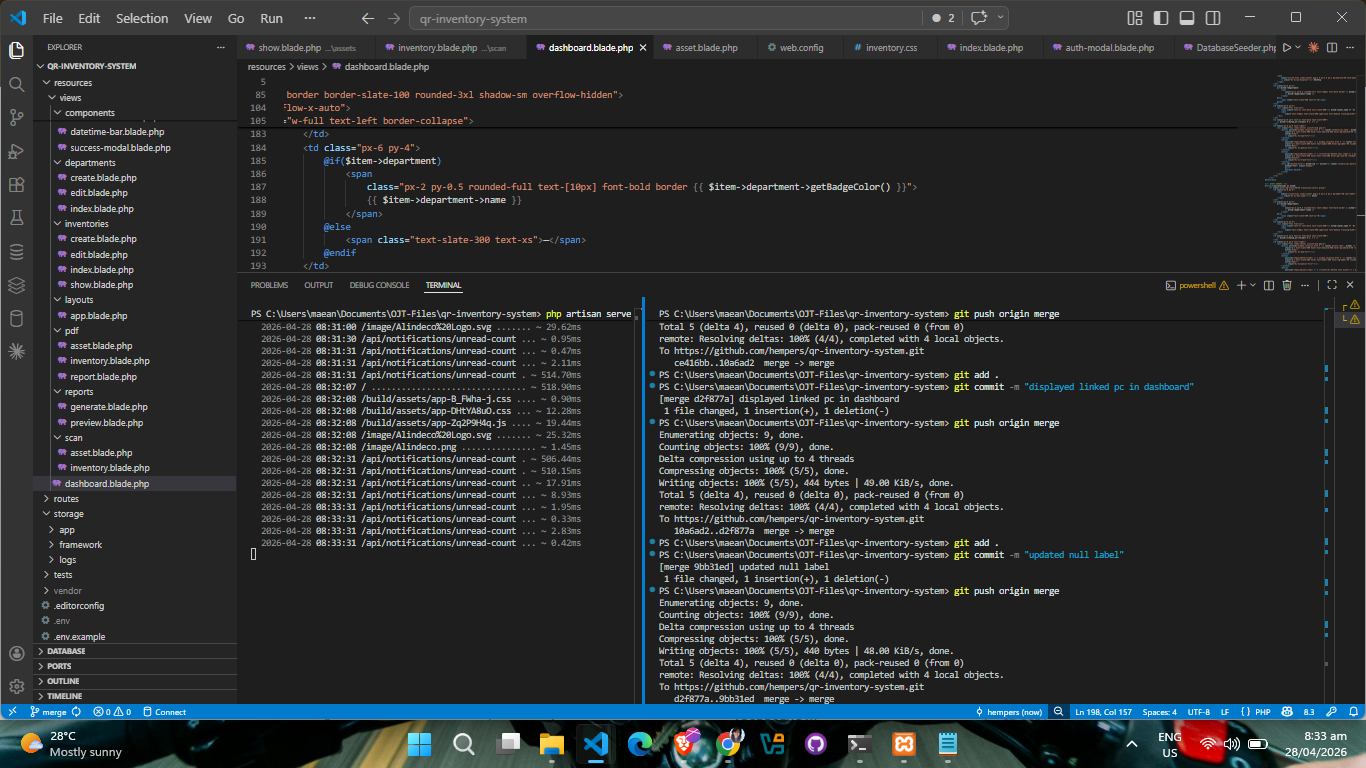Expand the vendor folder
The image size is (1366, 768).
[136, 590]
